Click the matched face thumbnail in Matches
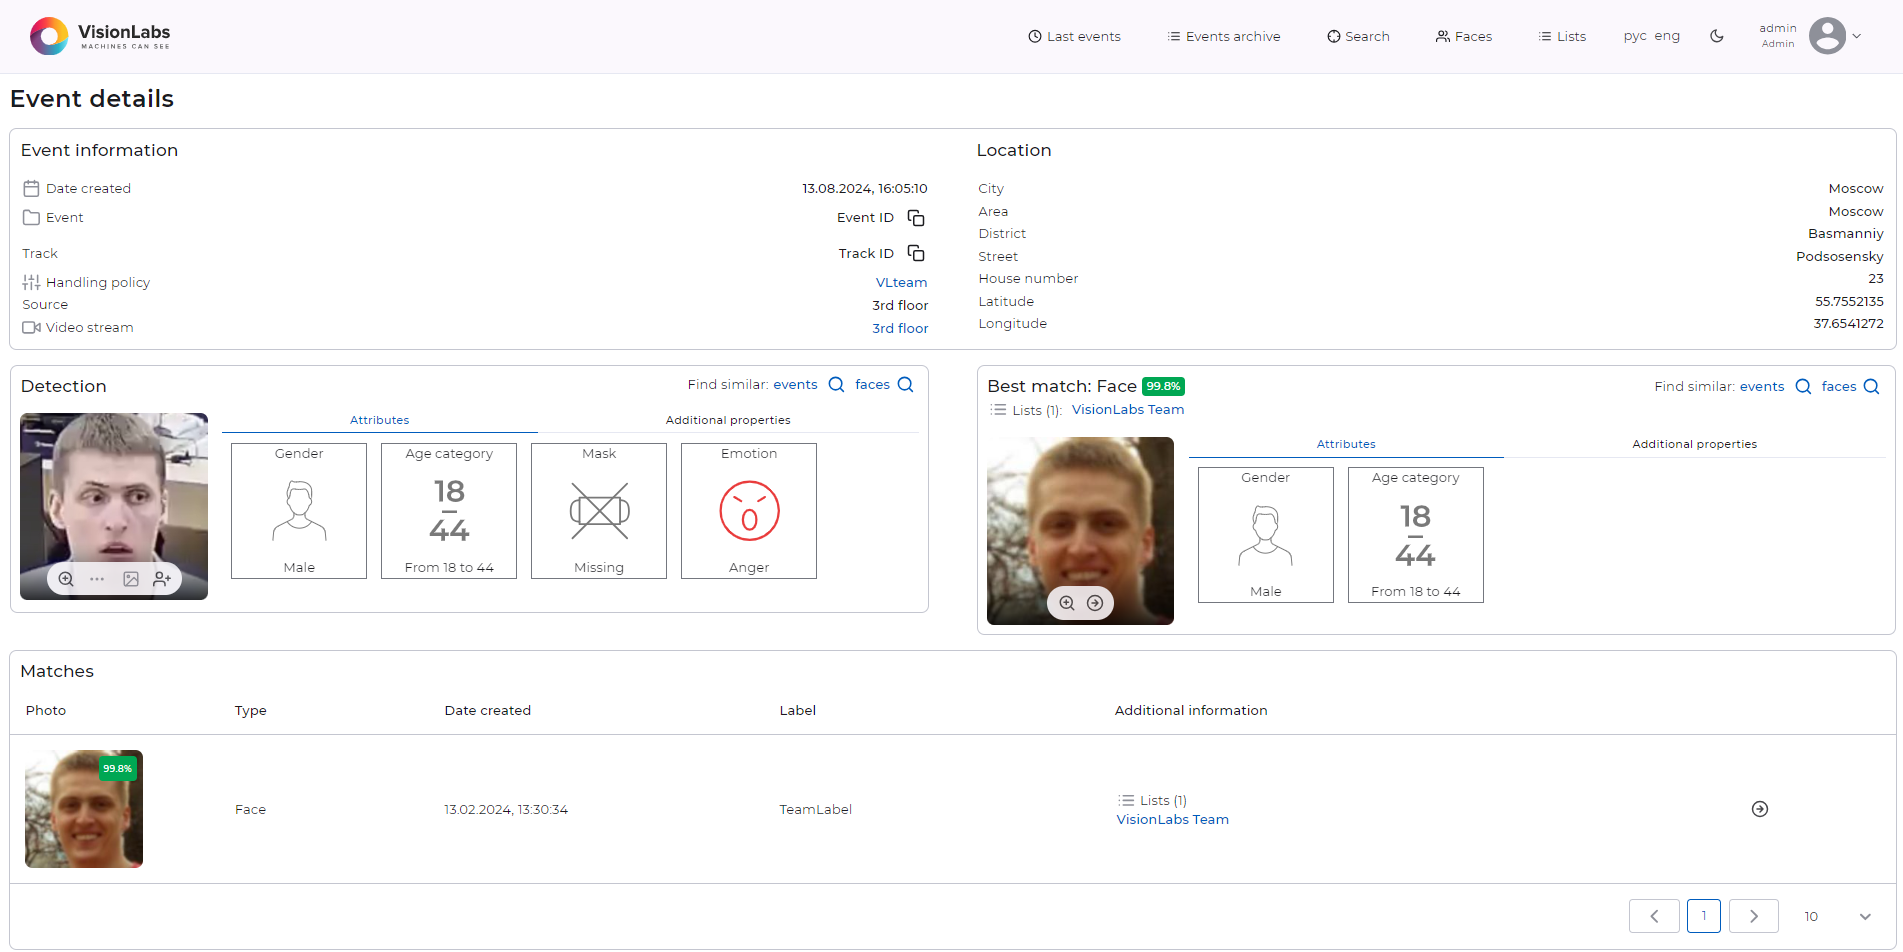This screenshot has width=1903, height=952. click(x=84, y=809)
